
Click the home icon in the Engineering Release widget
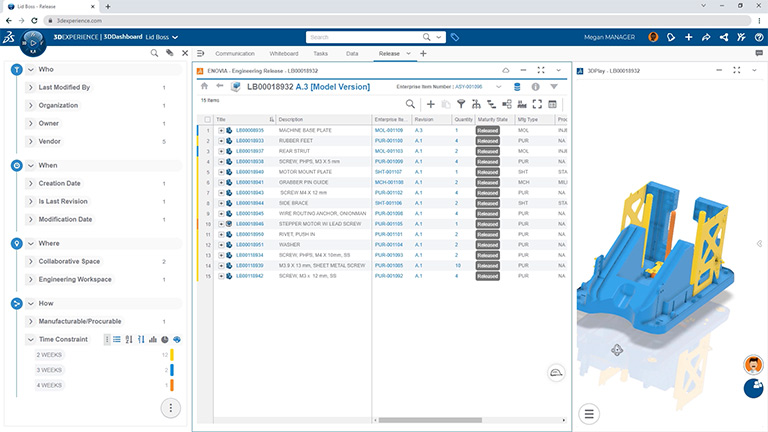point(204,86)
